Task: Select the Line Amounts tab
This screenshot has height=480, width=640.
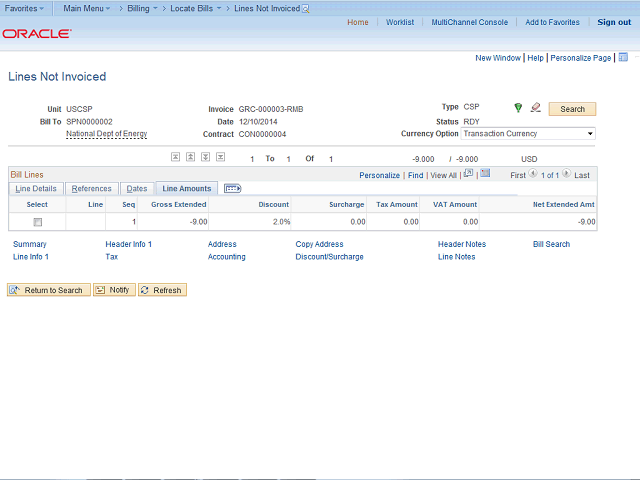Action: [187, 189]
